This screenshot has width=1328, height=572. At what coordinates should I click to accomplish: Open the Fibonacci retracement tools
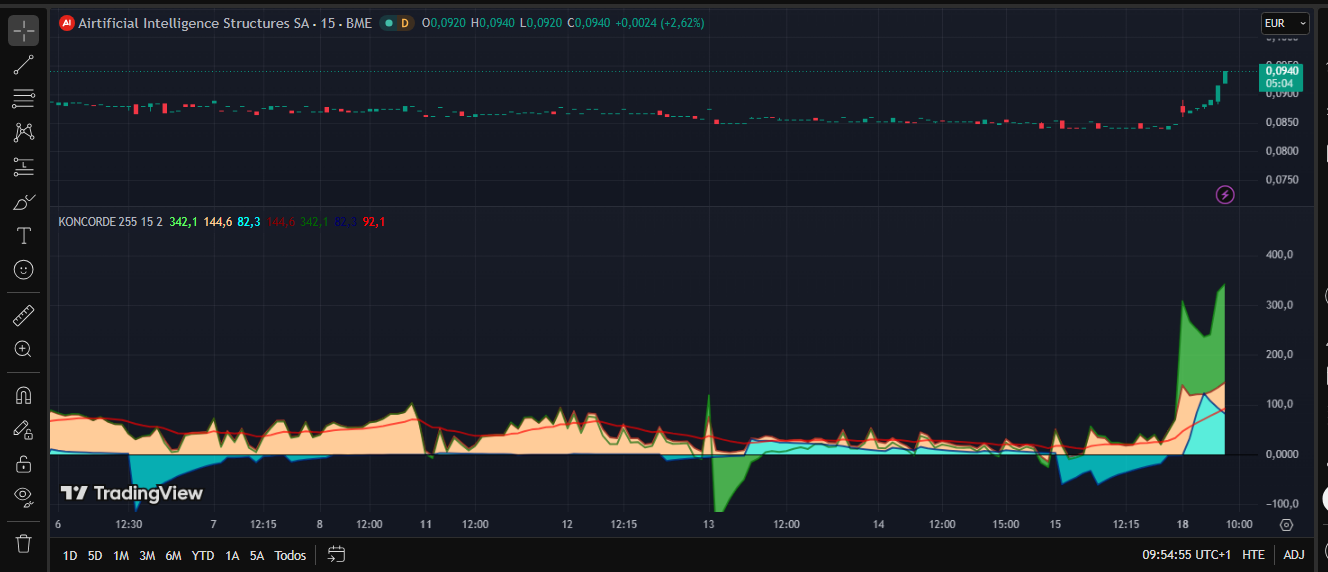click(x=24, y=99)
